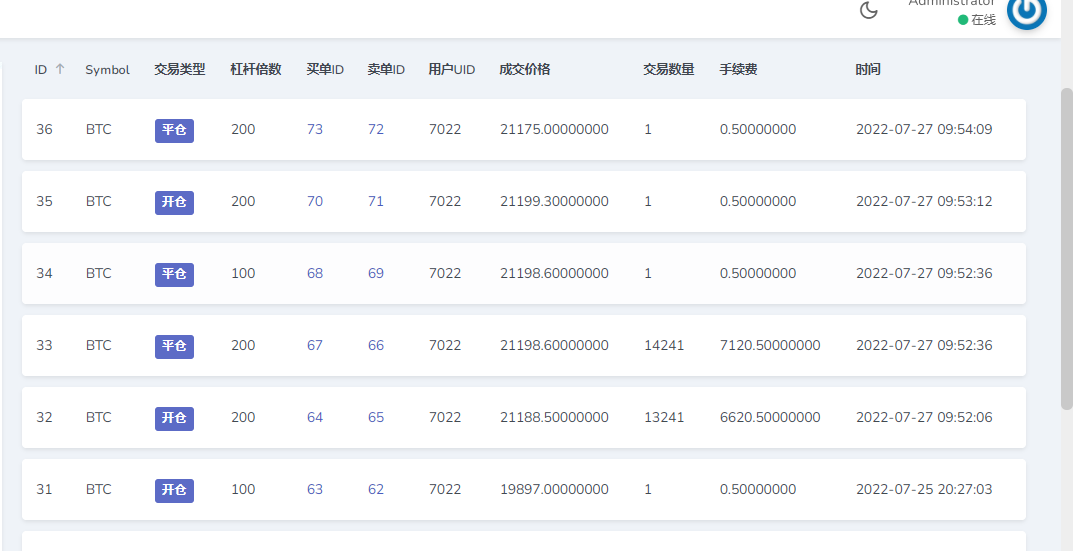Open the Administrator avatar menu
The height and width of the screenshot is (551, 1073).
pos(1026,12)
